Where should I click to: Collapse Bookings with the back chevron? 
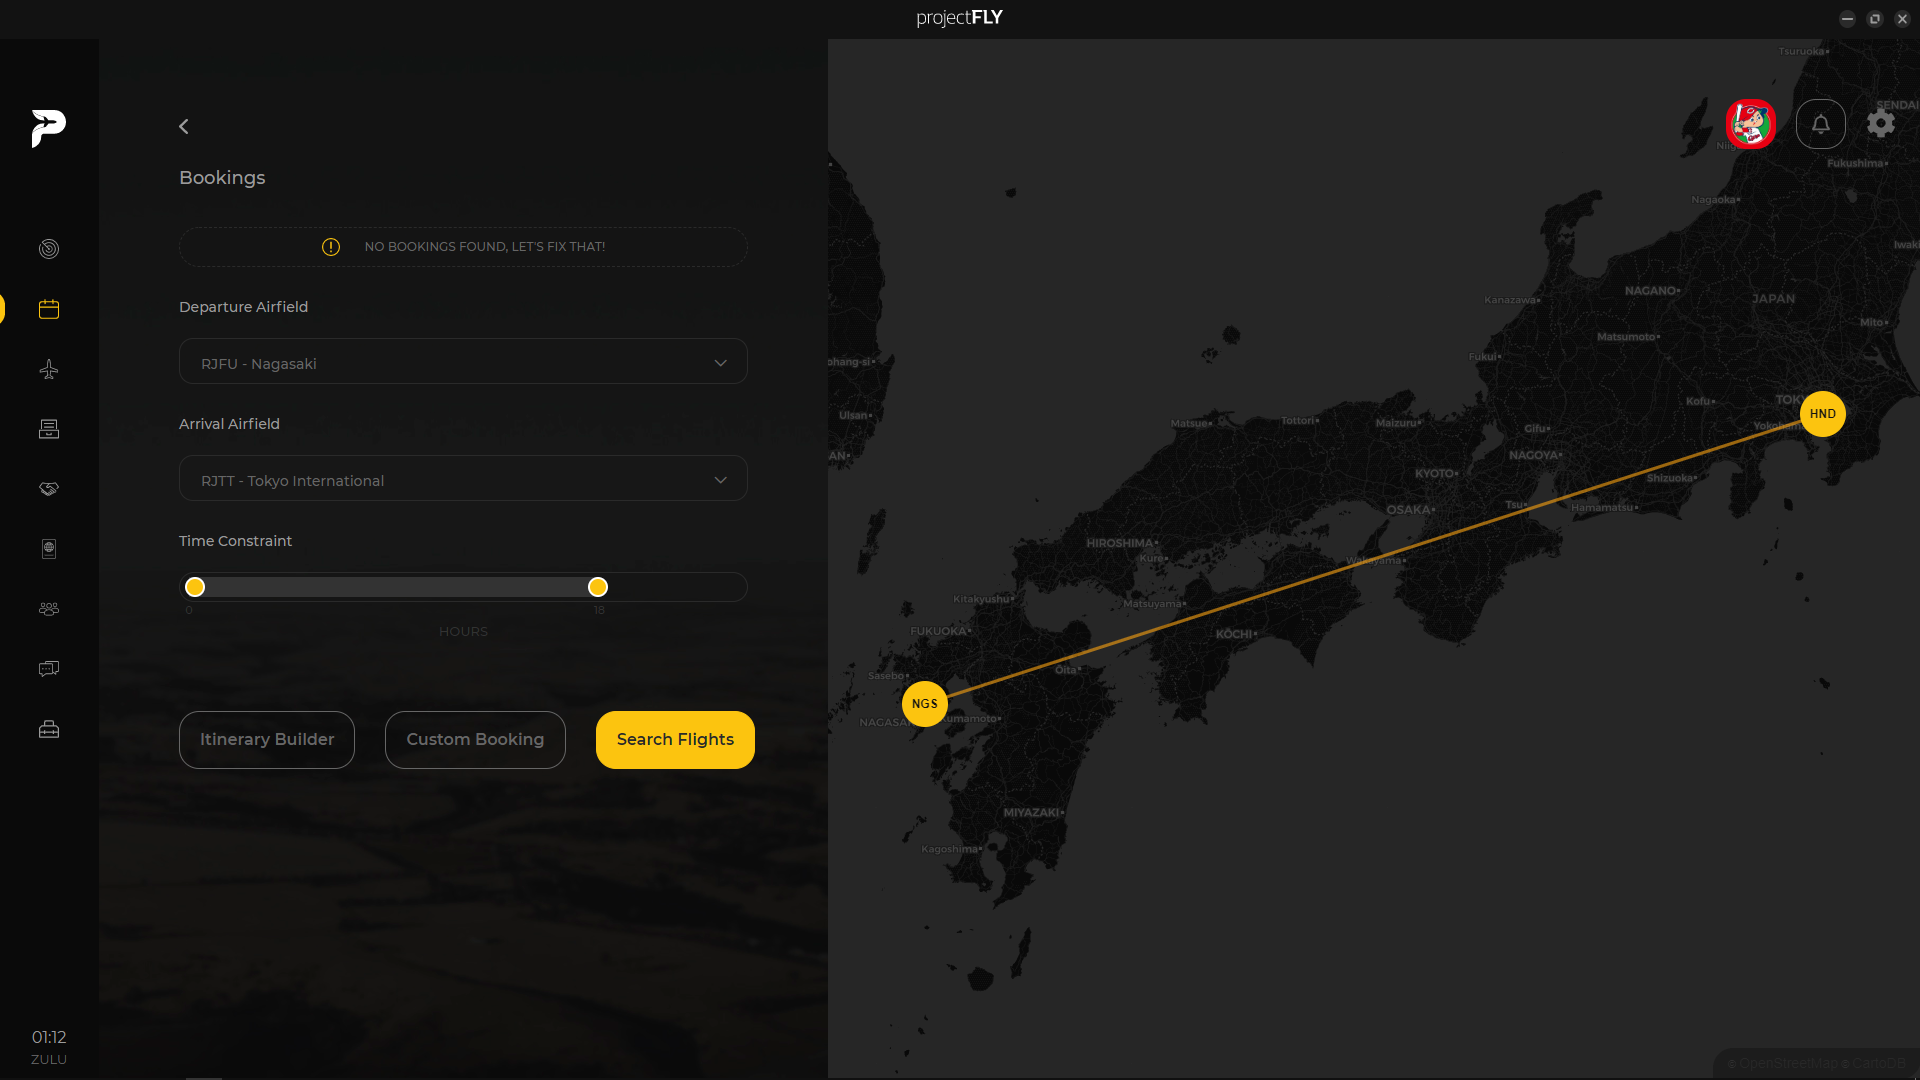tap(184, 127)
